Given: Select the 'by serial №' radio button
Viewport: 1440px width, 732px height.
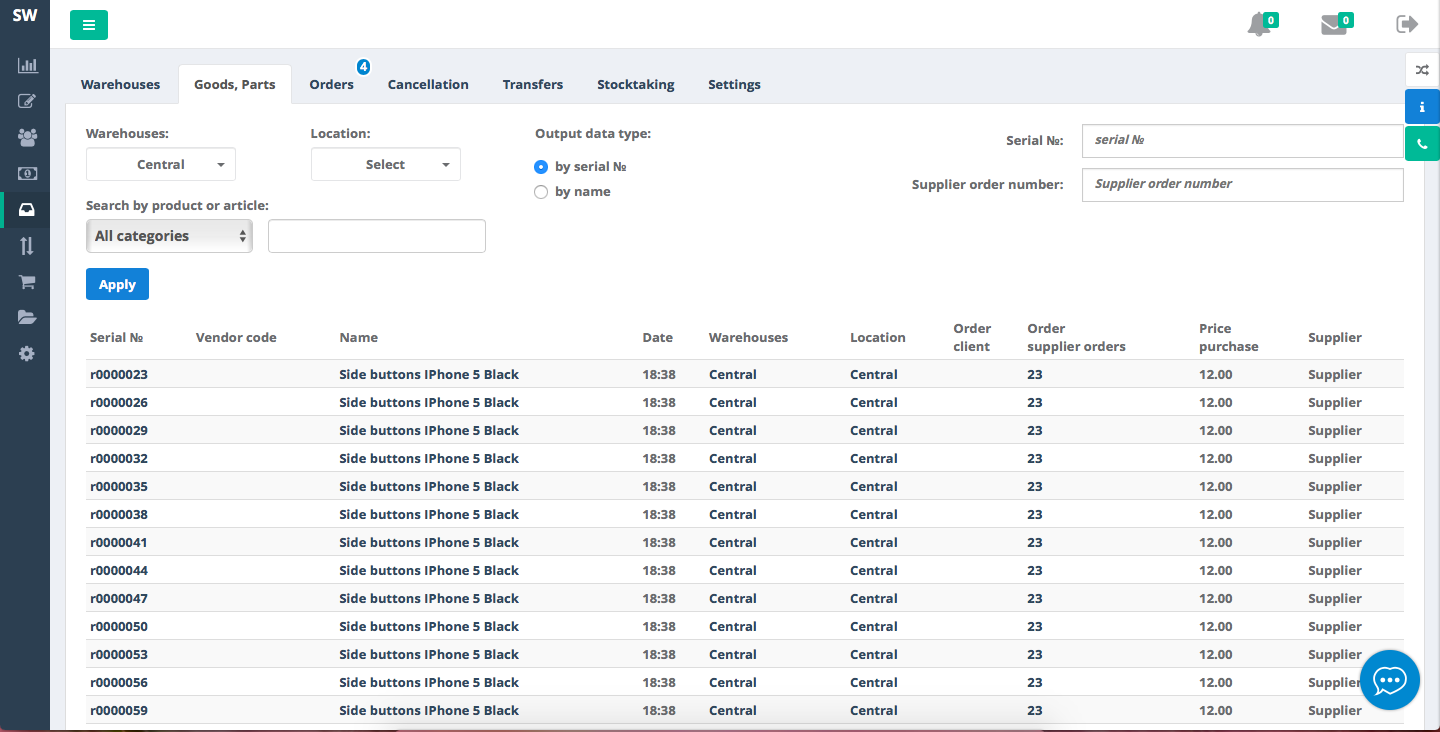Looking at the screenshot, I should click(x=541, y=167).
